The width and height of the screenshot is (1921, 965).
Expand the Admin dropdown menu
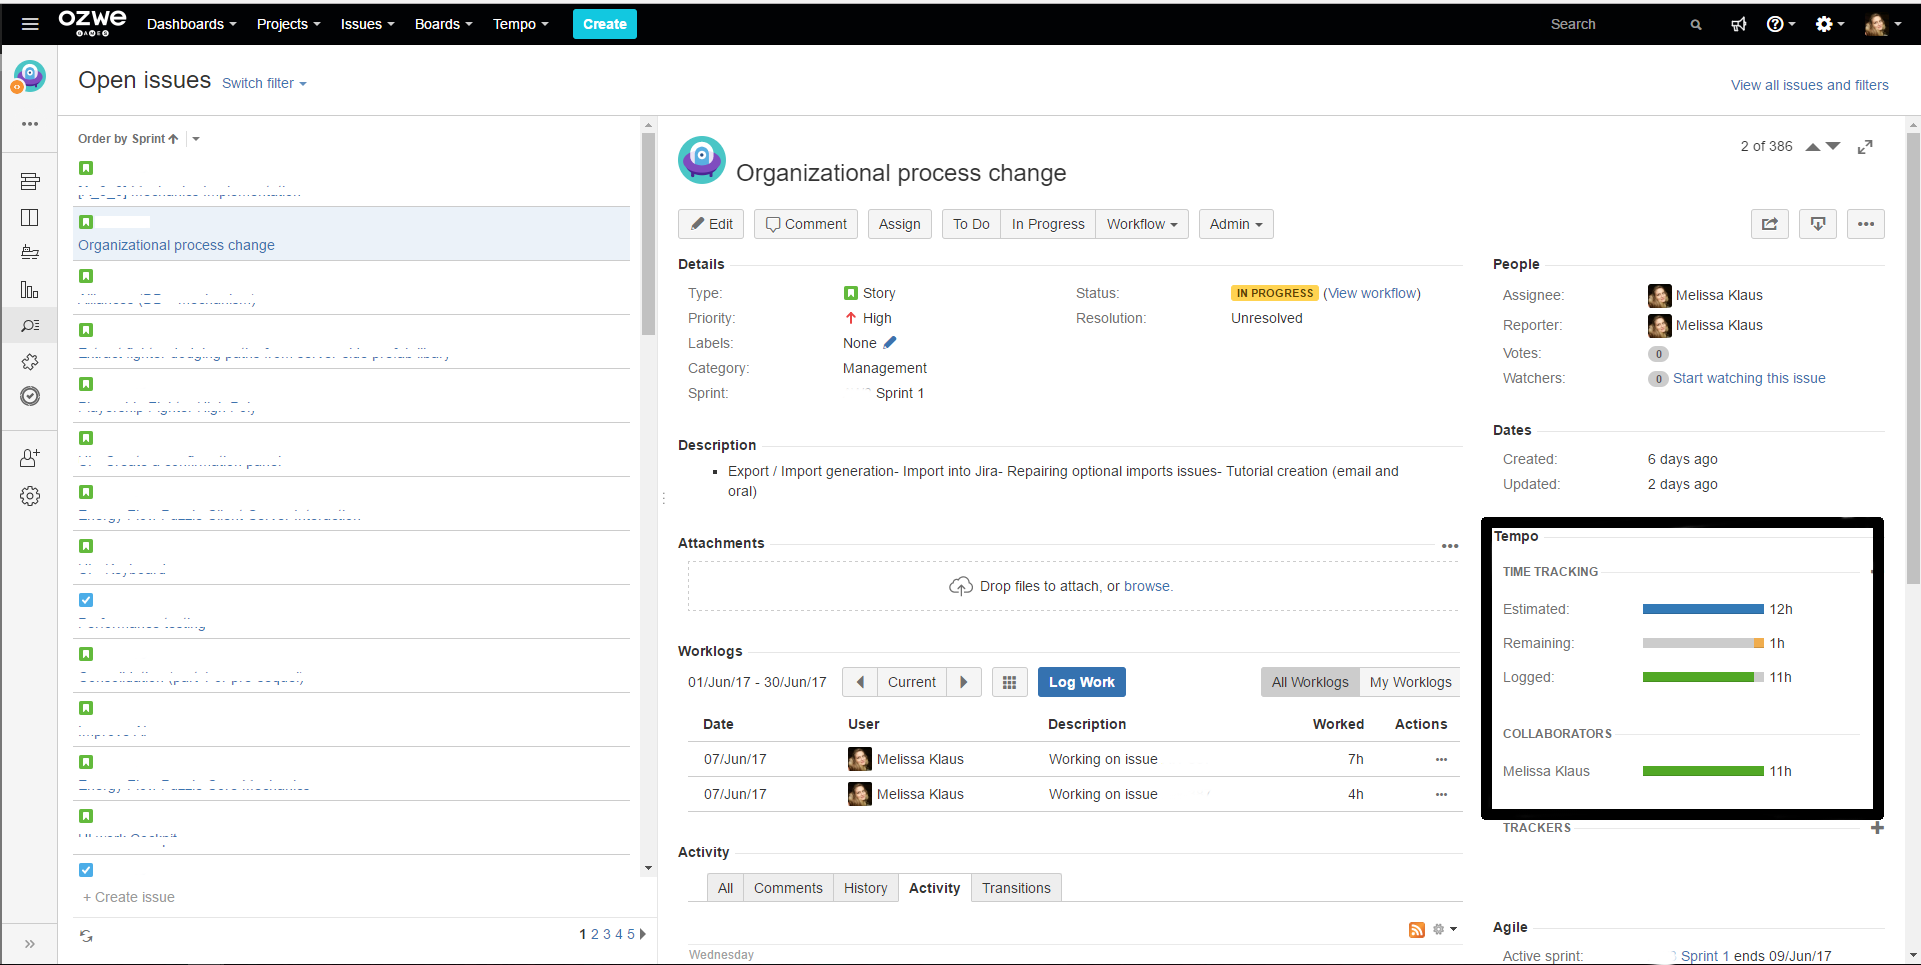tap(1236, 224)
